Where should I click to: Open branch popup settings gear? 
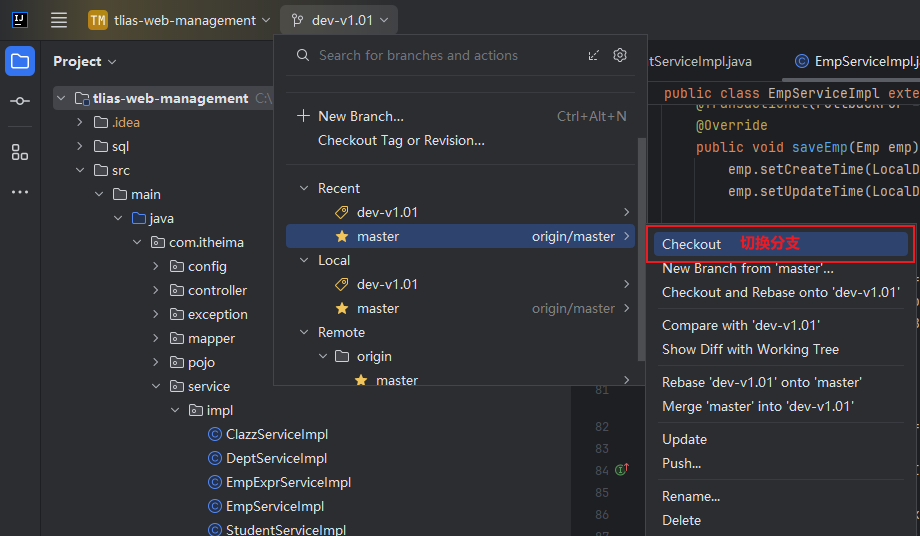(x=620, y=55)
